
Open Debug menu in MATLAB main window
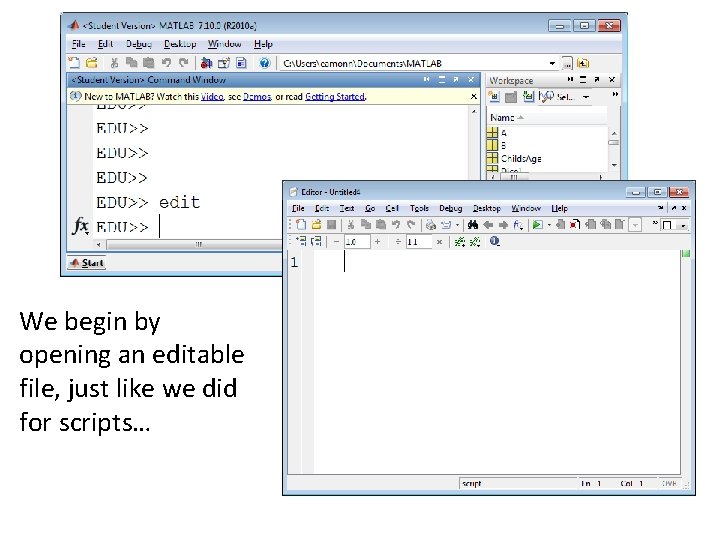[x=139, y=44]
